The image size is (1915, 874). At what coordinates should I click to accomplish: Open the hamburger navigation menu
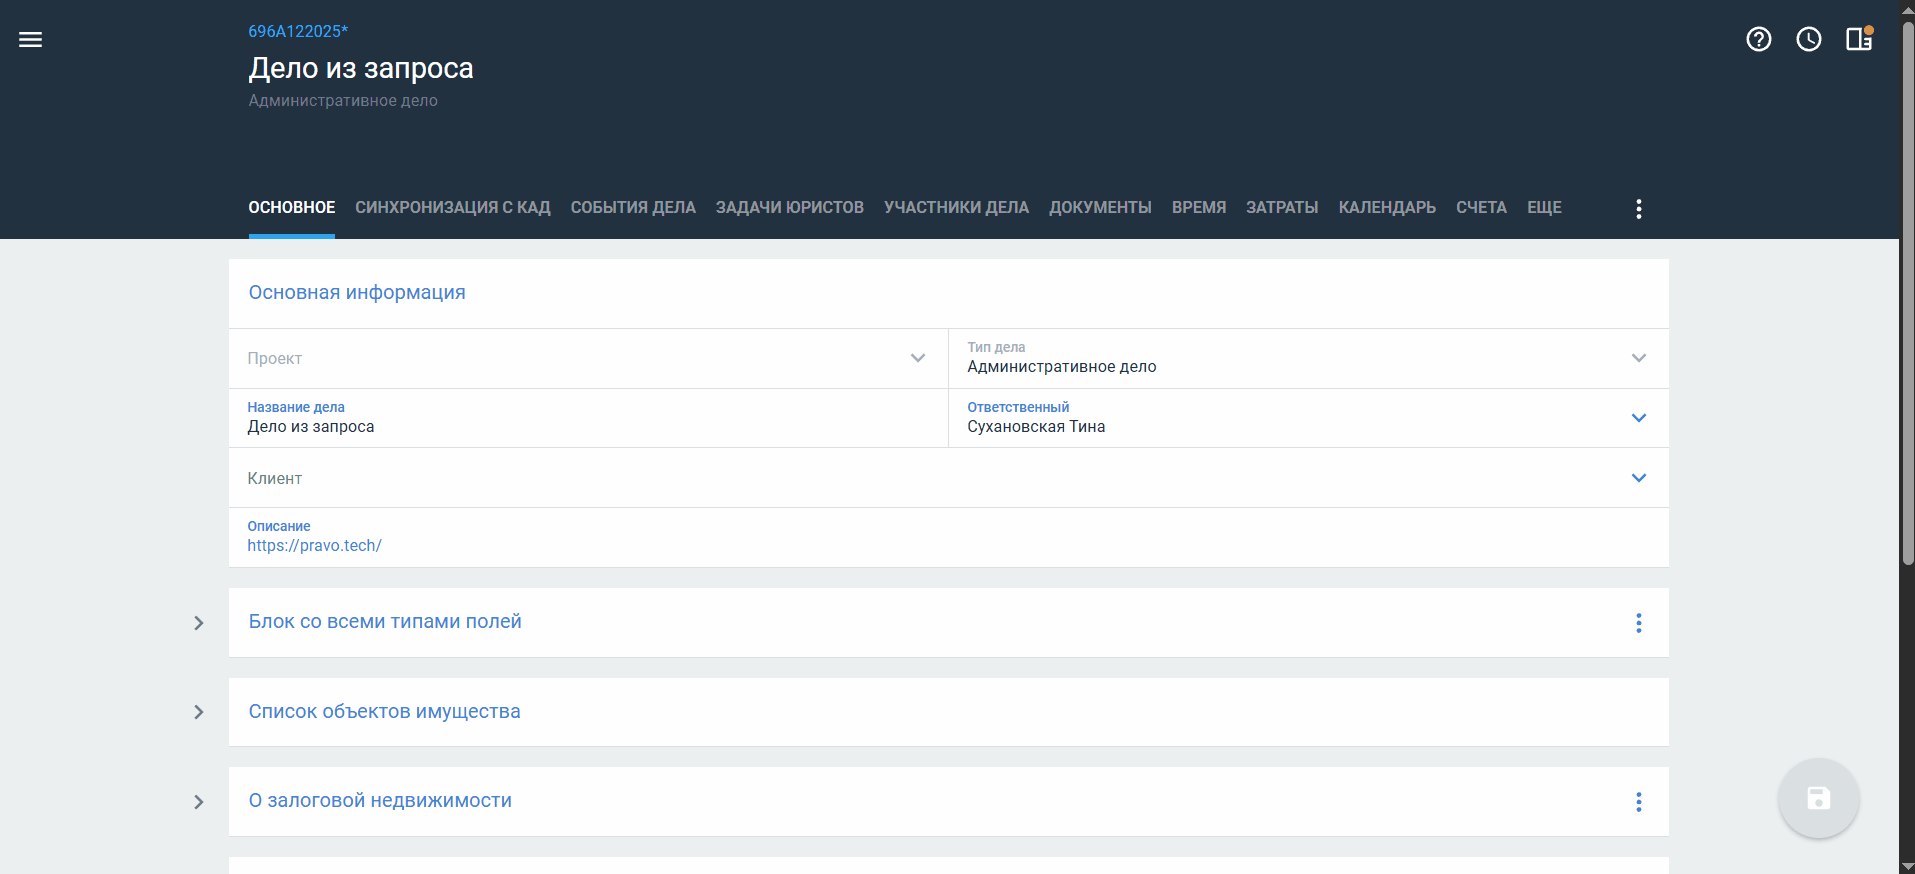click(x=30, y=40)
